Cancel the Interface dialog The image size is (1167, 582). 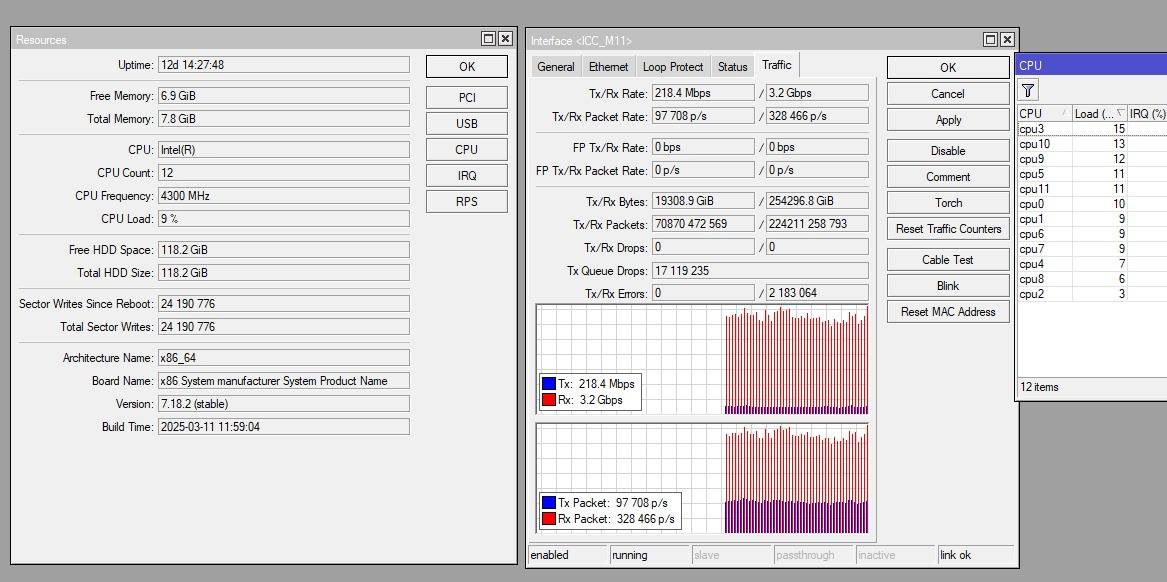tap(948, 94)
